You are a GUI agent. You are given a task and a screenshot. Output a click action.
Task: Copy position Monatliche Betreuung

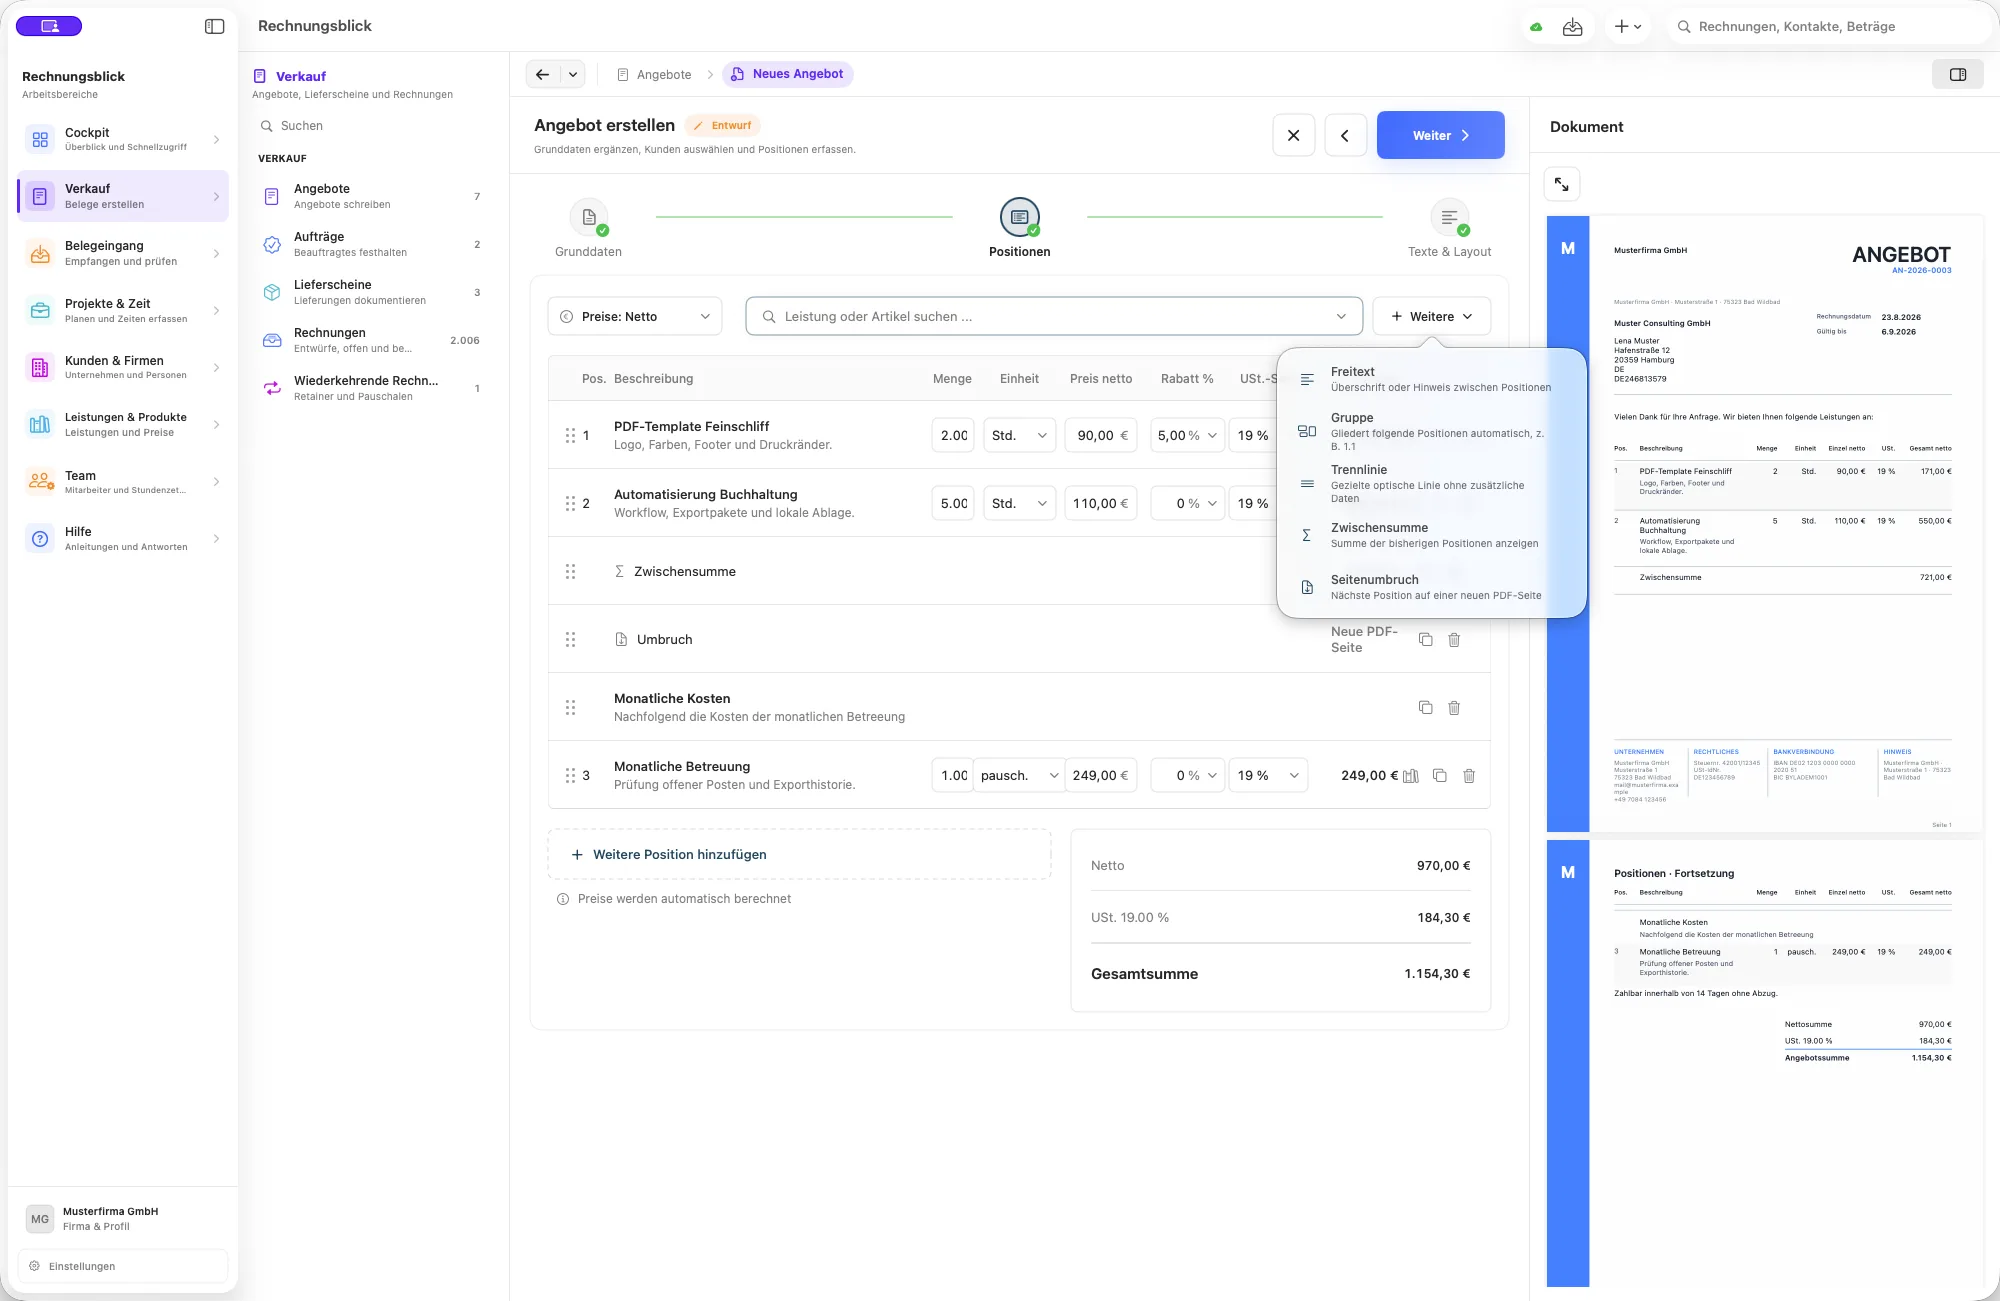click(x=1440, y=775)
